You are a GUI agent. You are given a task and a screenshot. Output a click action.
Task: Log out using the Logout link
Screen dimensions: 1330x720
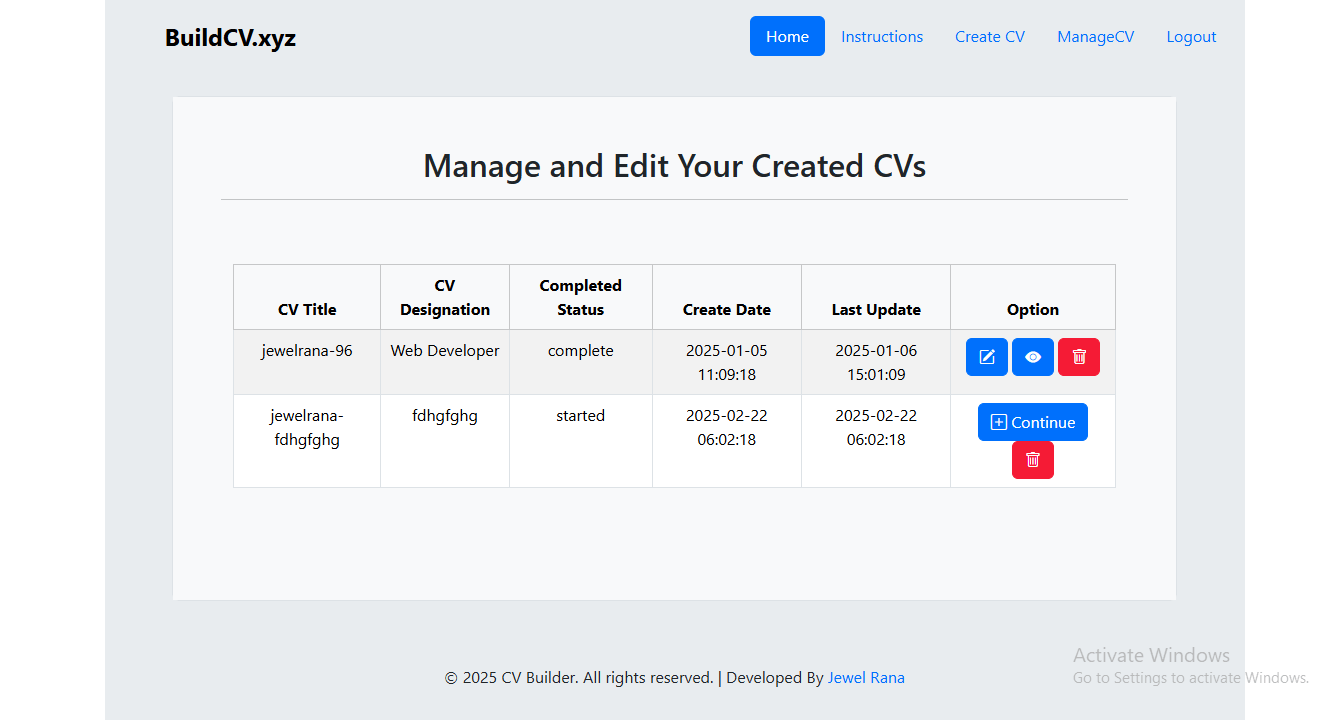[1191, 36]
